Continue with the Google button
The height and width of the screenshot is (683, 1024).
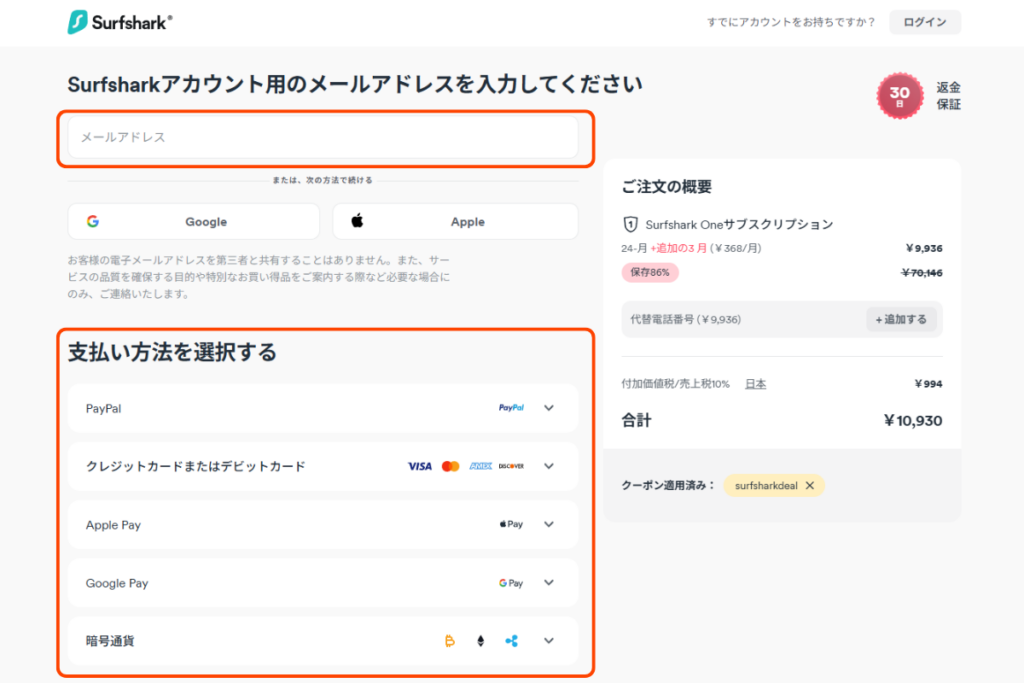point(194,222)
